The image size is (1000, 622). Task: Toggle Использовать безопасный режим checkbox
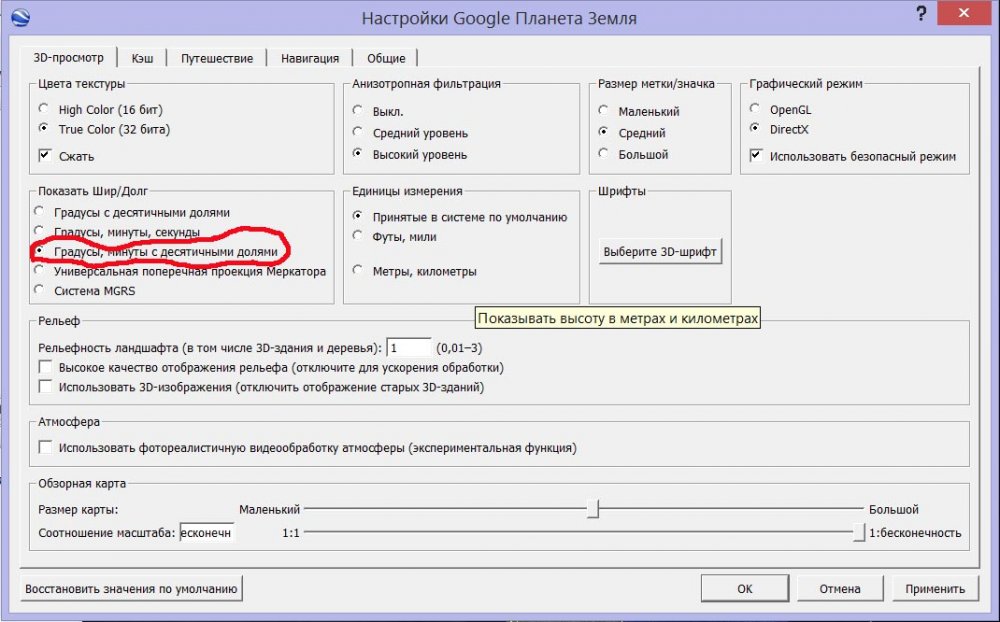coord(853,156)
